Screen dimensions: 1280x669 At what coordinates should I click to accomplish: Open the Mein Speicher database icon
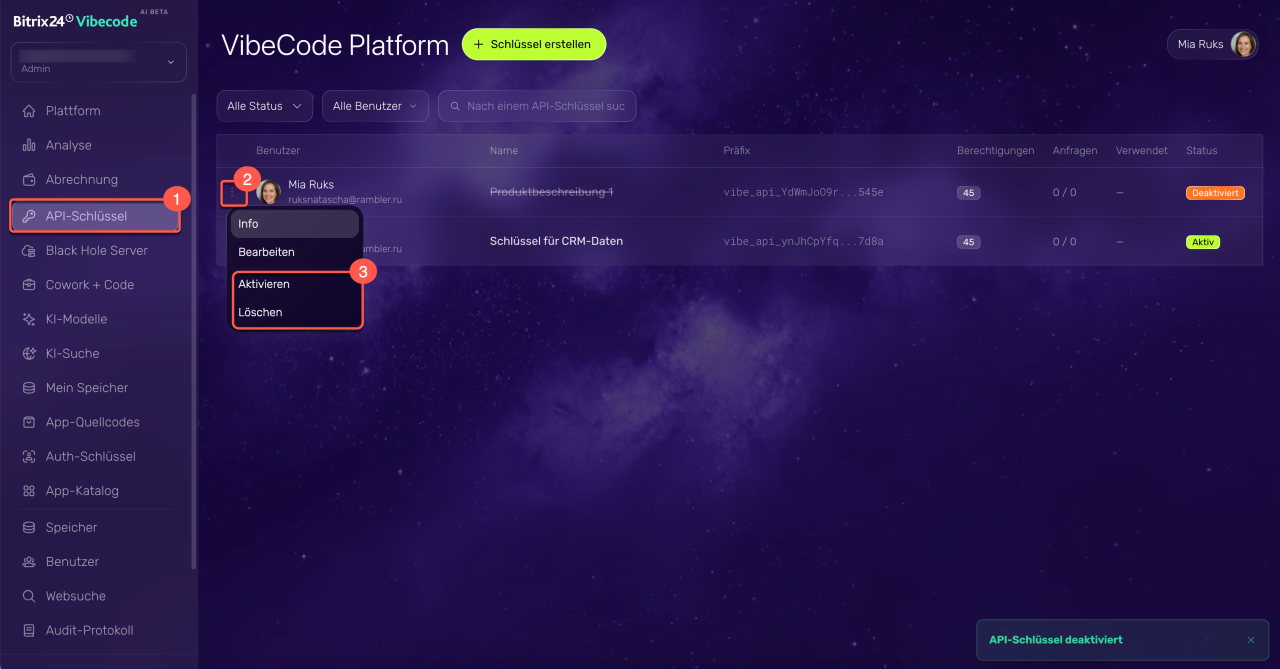pos(29,388)
